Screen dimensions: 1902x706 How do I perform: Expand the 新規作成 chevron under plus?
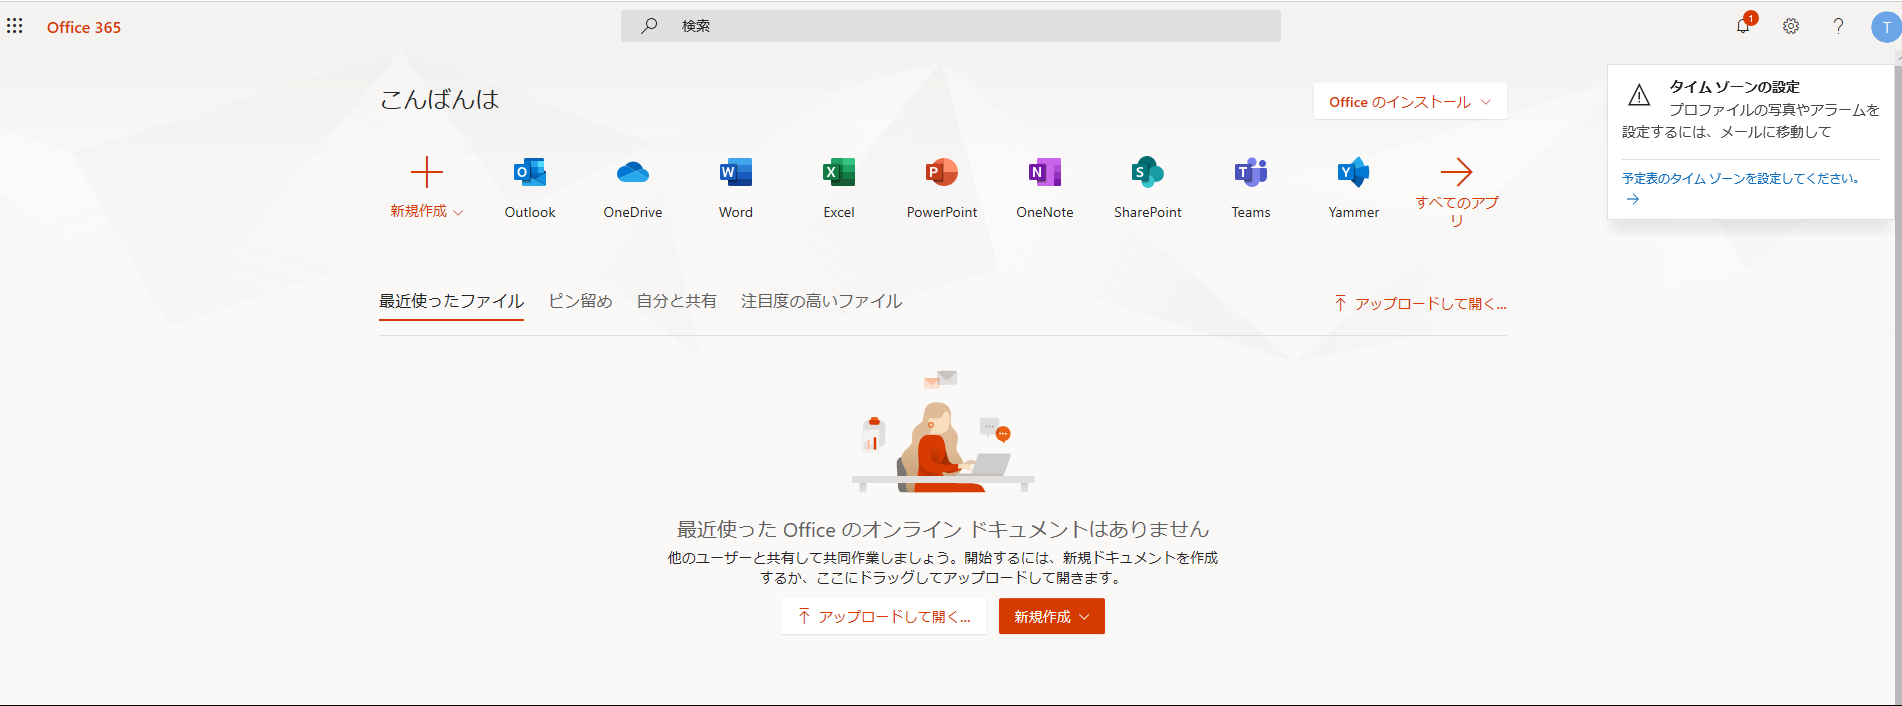point(459,213)
